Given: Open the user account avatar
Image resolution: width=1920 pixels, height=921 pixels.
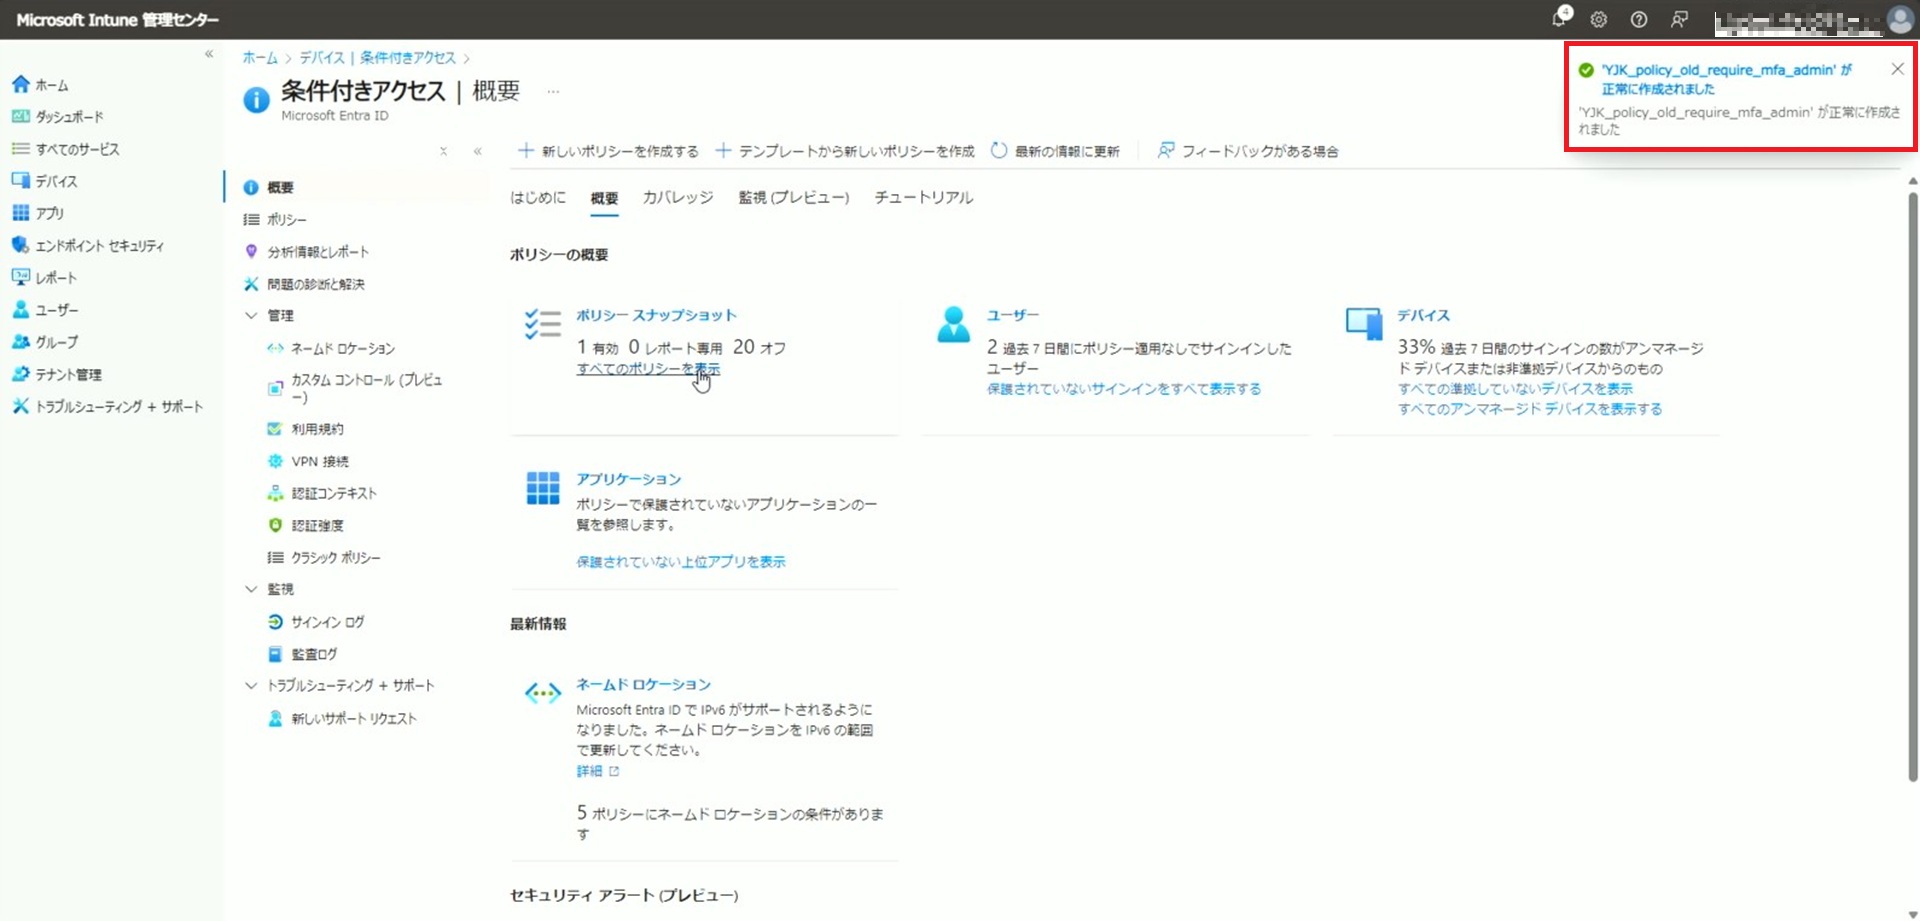Looking at the screenshot, I should [x=1900, y=19].
